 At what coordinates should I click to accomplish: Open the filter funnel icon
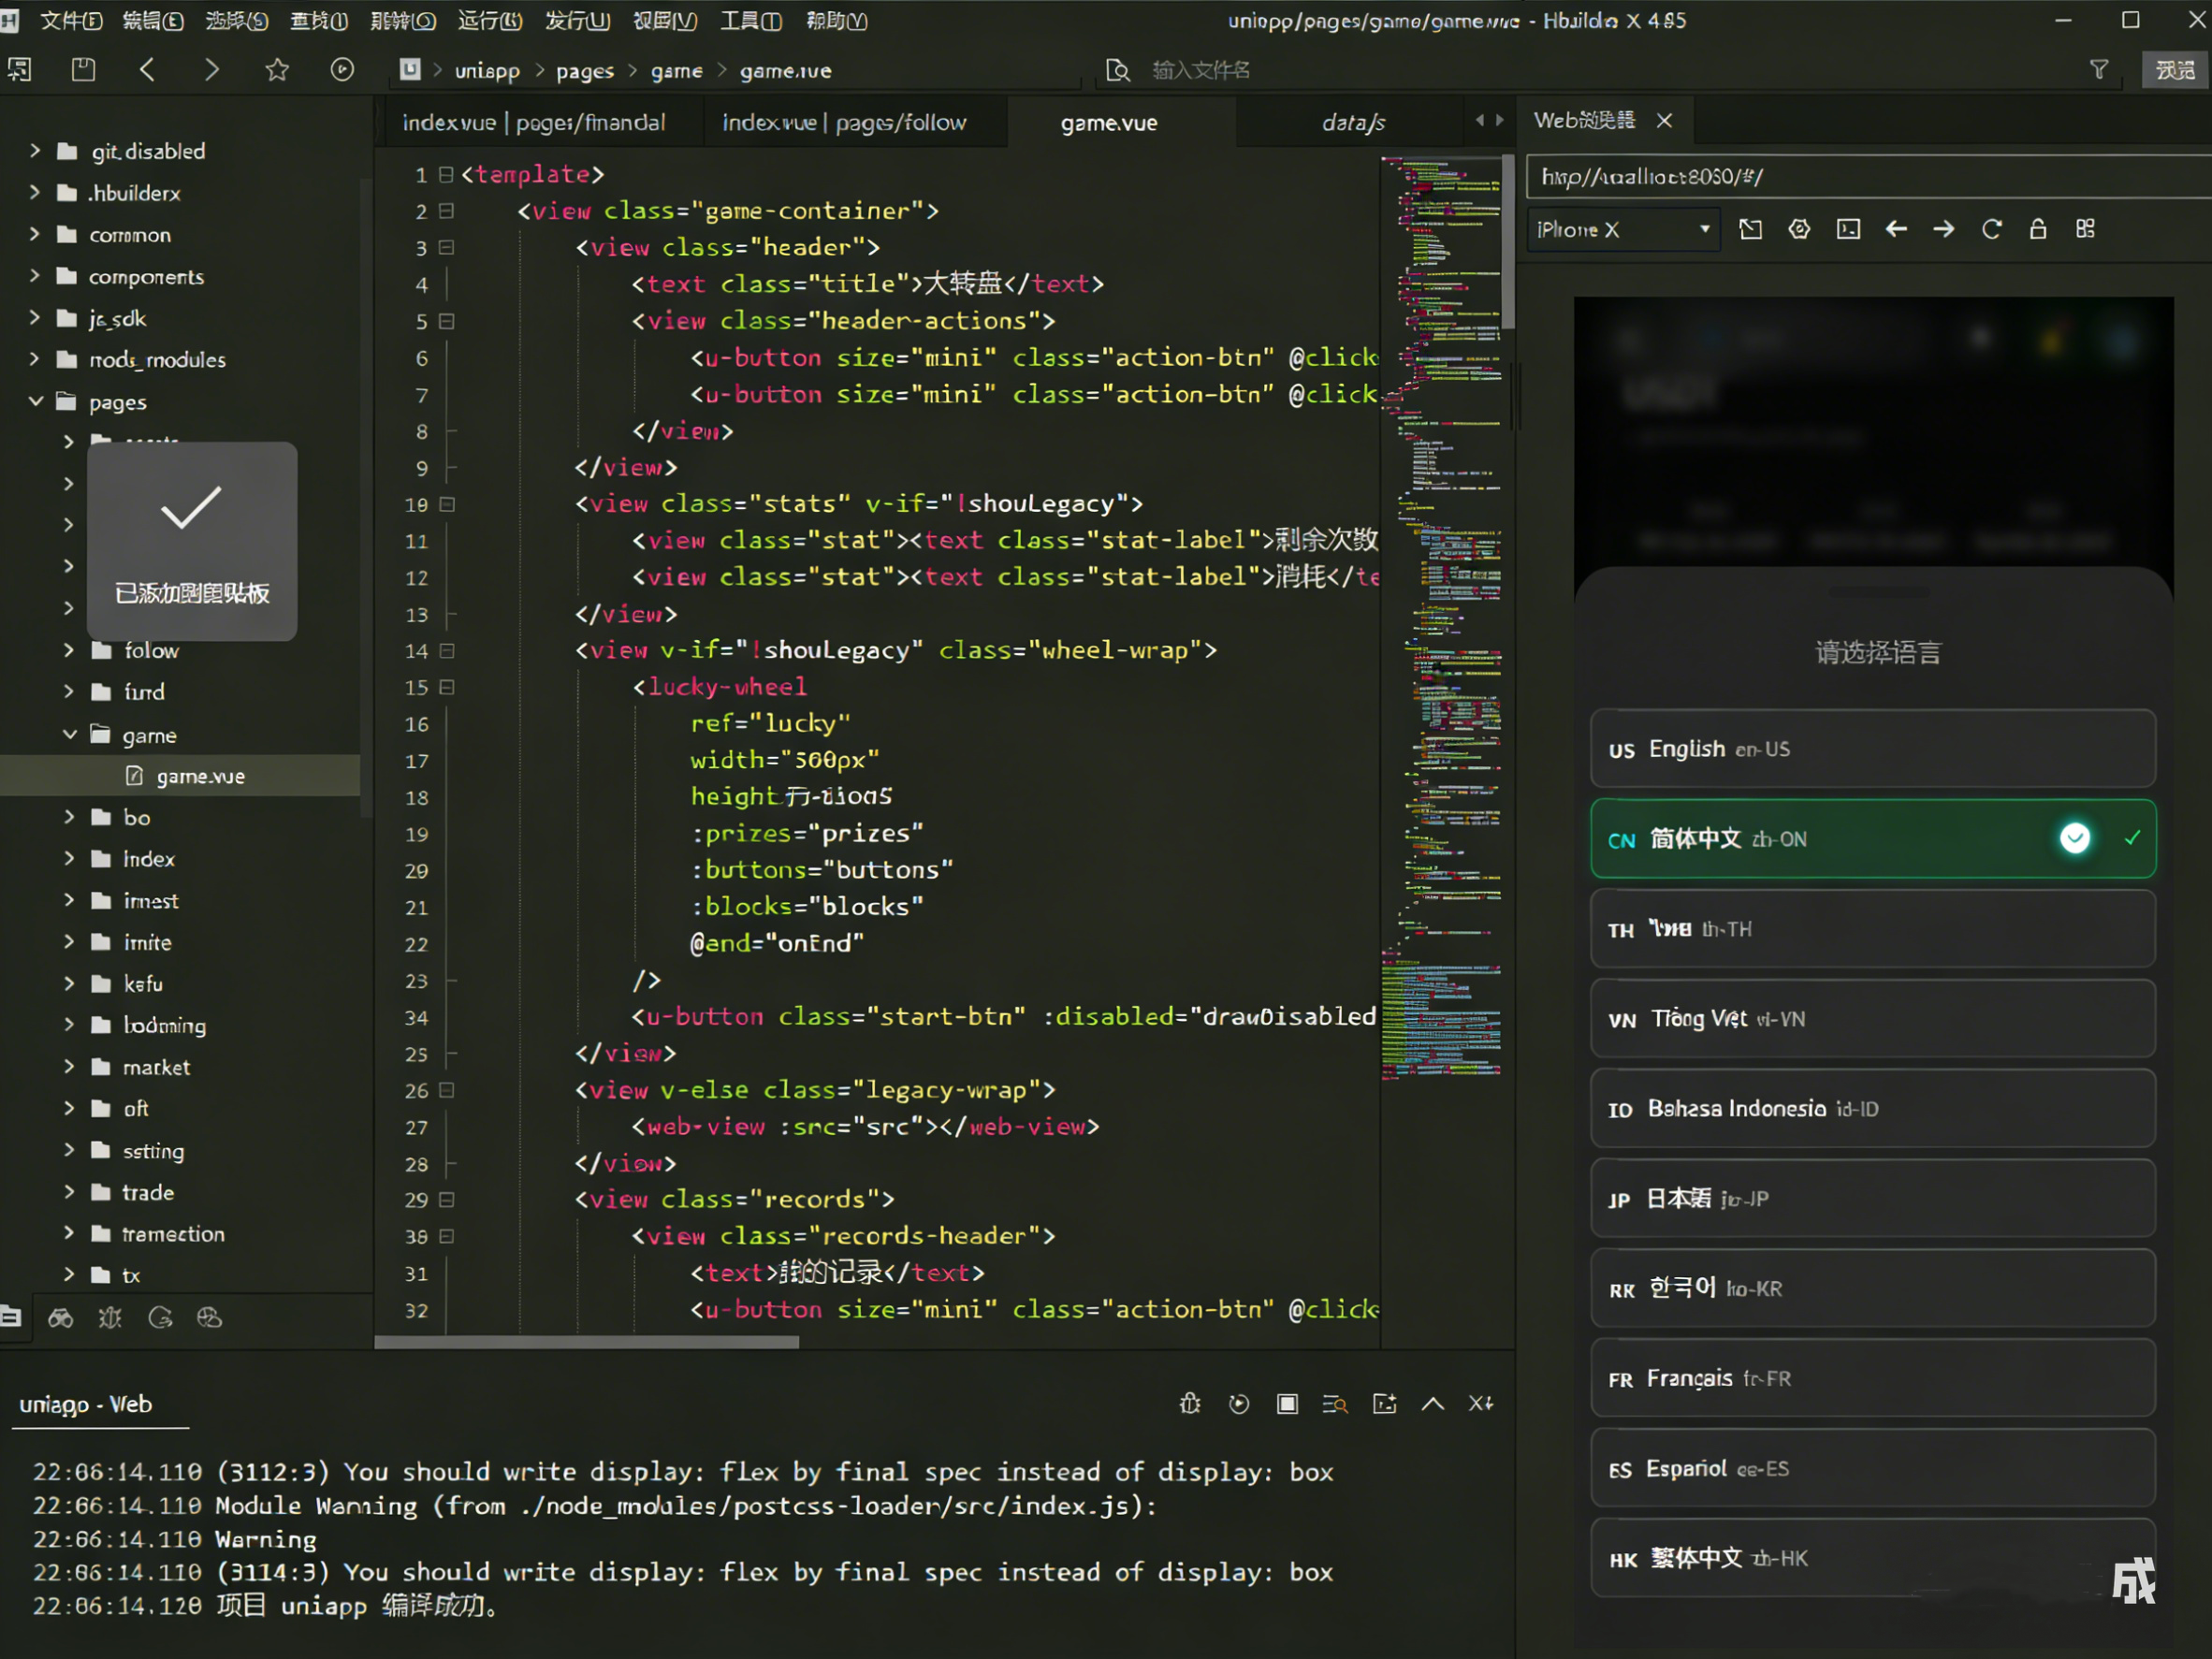[2099, 69]
